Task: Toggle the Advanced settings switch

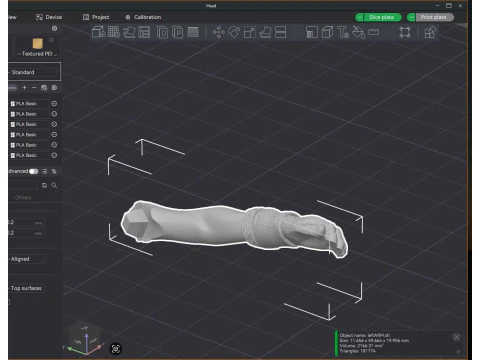Action: coord(34,171)
